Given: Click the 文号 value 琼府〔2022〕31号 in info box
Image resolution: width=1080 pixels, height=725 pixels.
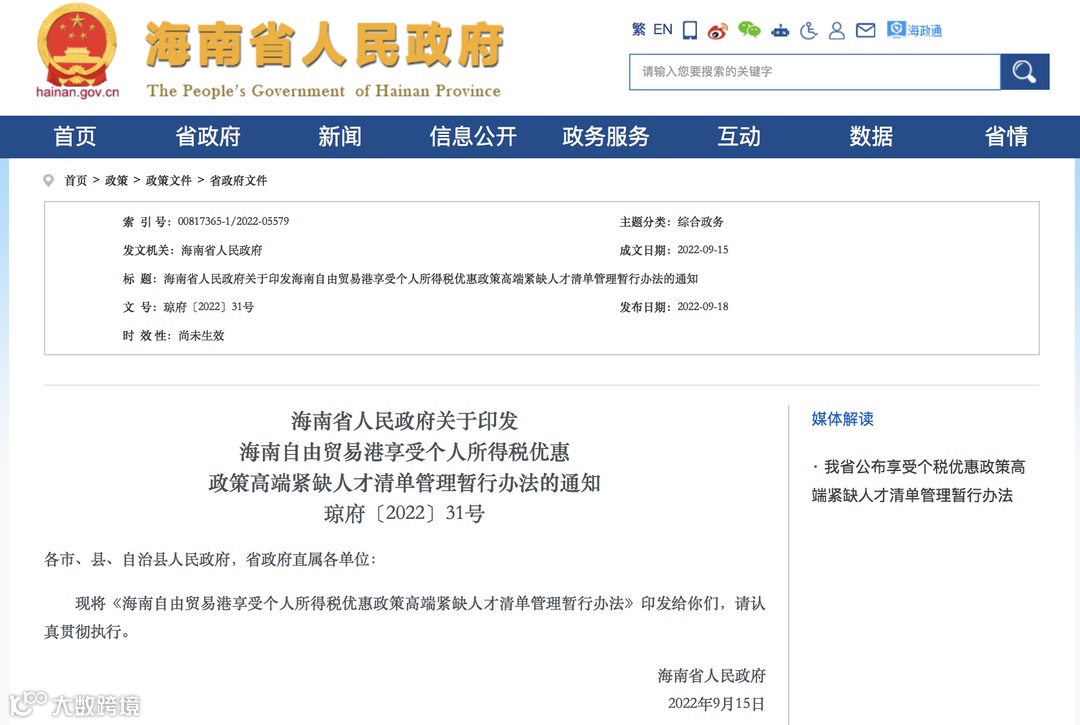Looking at the screenshot, I should tap(209, 307).
